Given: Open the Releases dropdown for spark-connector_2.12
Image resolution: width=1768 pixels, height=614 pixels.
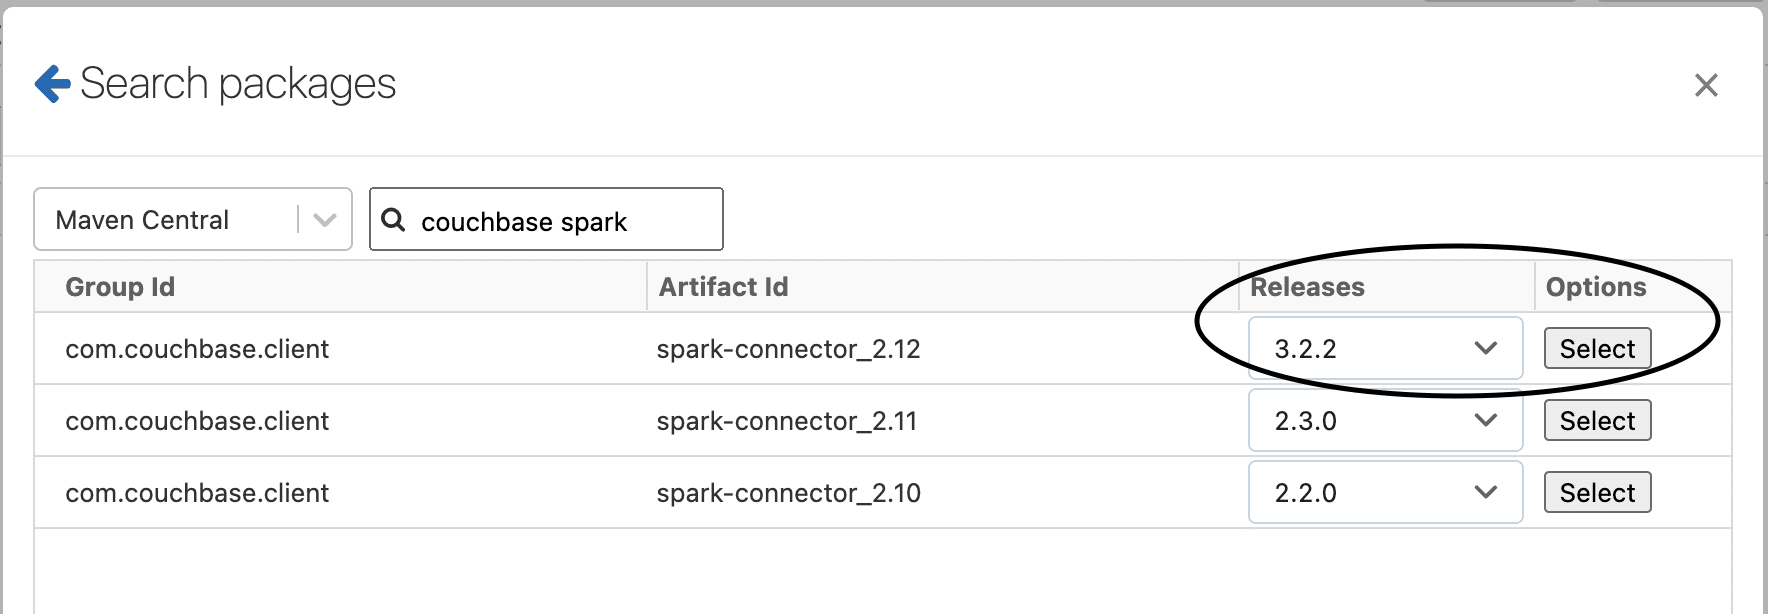Looking at the screenshot, I should click(1385, 348).
